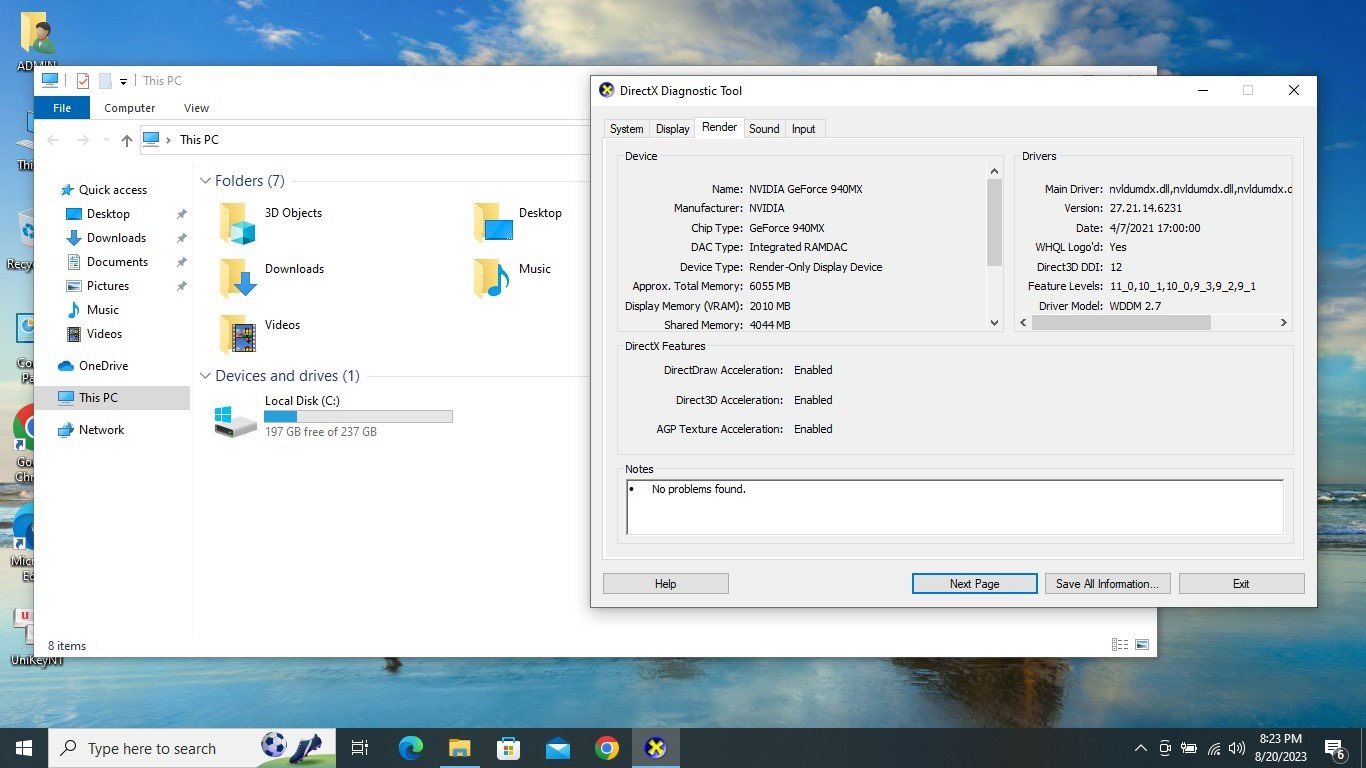Switch to large icons view layout
Viewport: 1366px width, 768px height.
tap(1142, 645)
